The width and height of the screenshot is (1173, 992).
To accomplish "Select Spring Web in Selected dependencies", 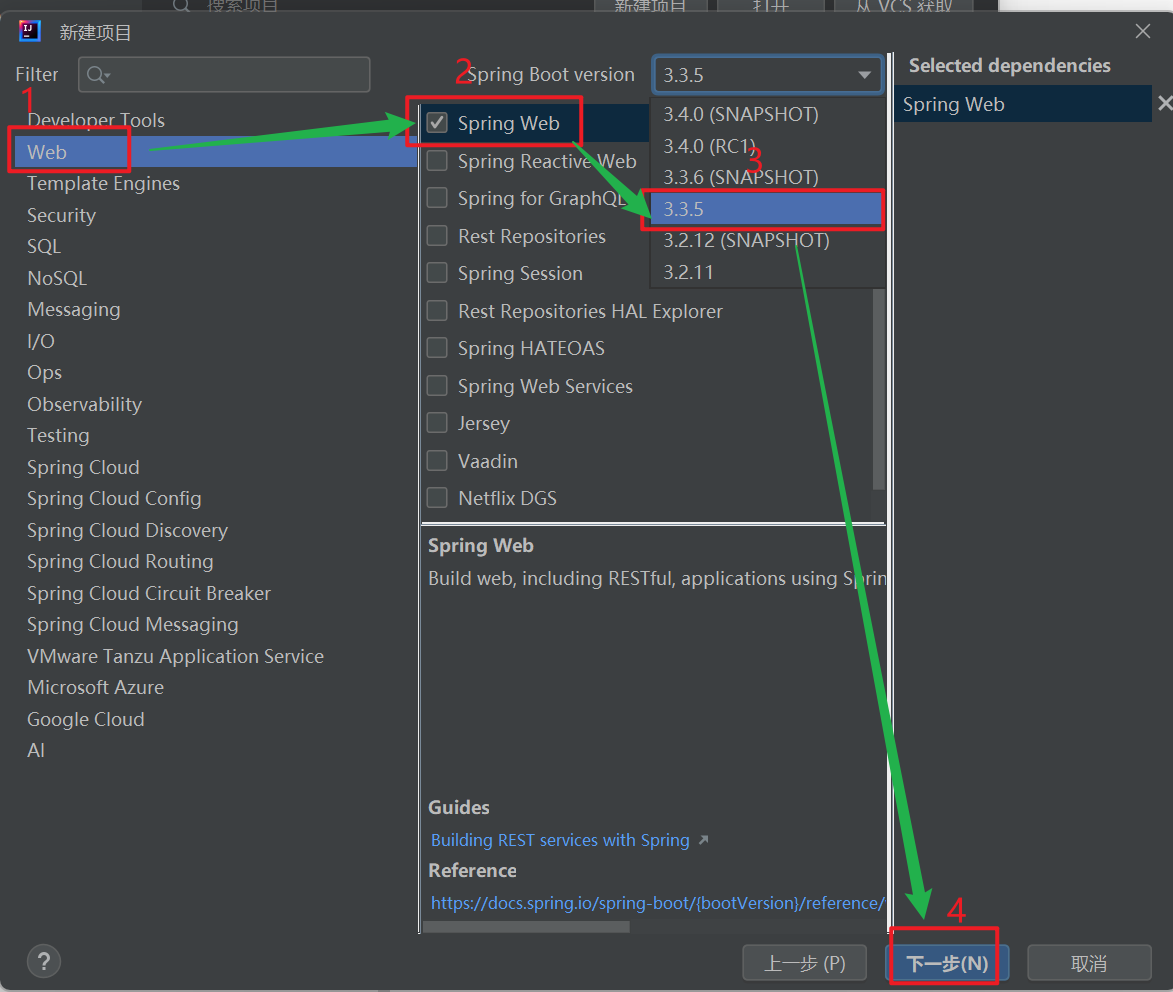I will [x=1022, y=104].
